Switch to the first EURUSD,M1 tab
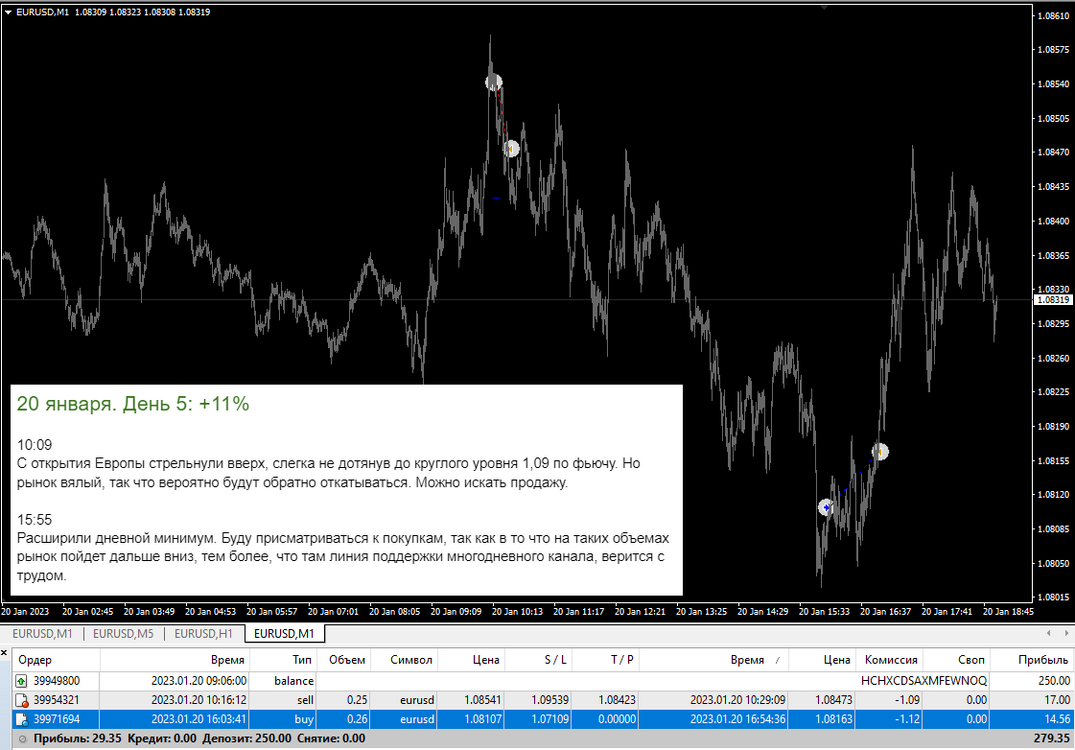The height and width of the screenshot is (750, 1075). (43, 633)
